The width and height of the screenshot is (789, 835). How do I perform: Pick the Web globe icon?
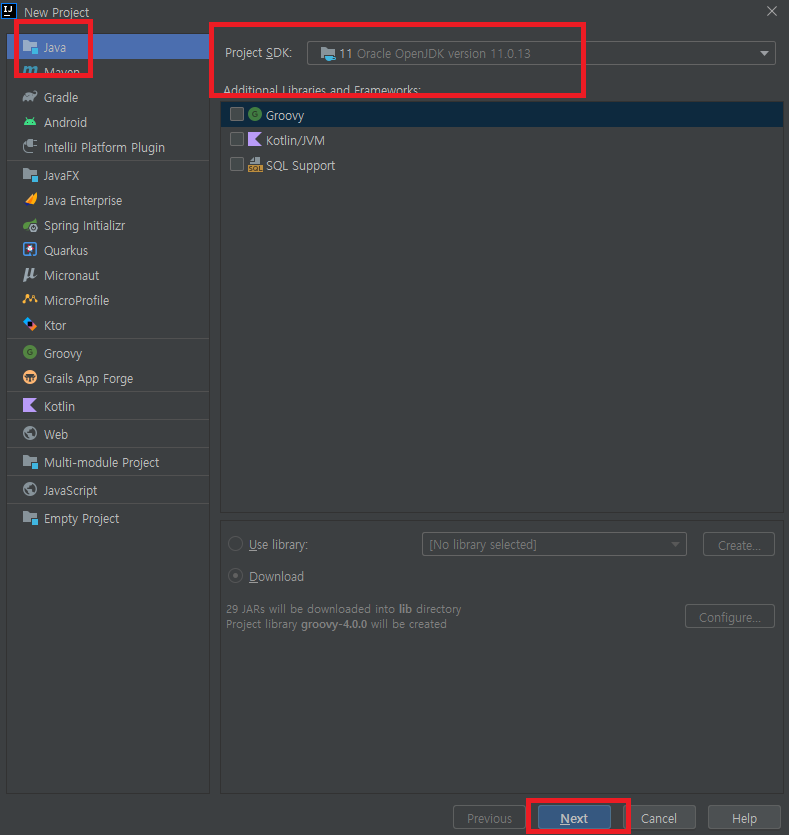click(30, 433)
